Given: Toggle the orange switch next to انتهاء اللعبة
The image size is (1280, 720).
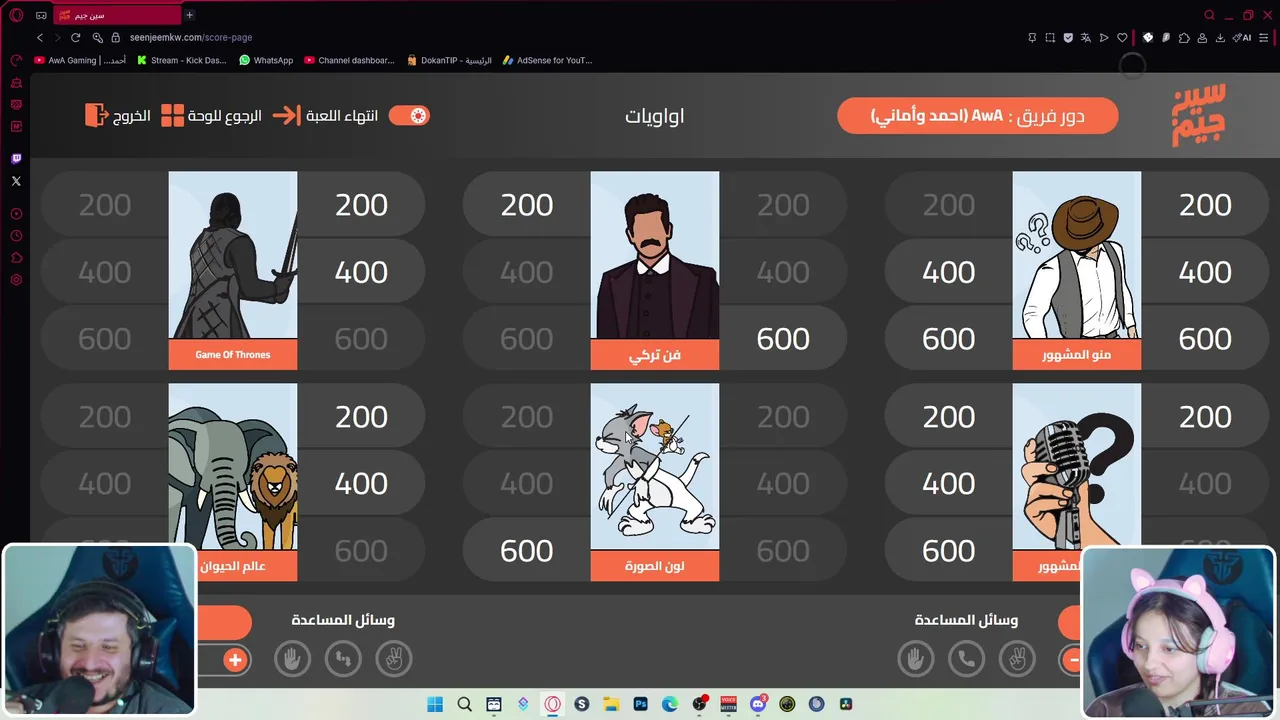Looking at the screenshot, I should click(409, 115).
